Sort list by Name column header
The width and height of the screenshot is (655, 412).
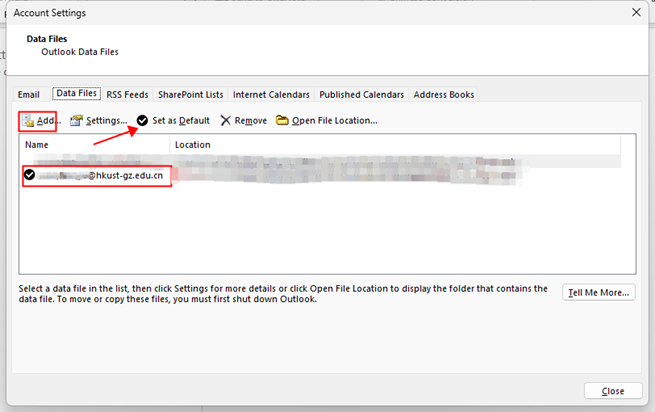point(95,145)
